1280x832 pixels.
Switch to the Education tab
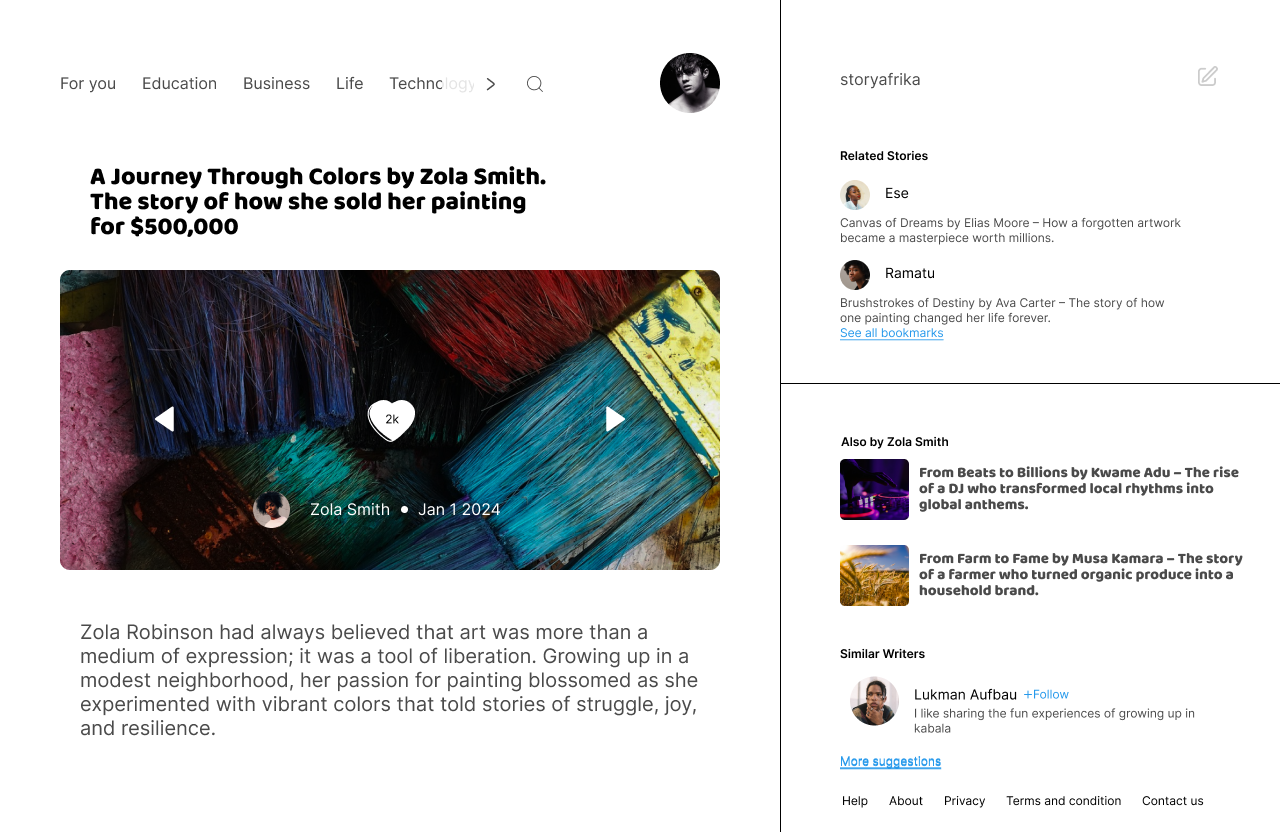(x=179, y=84)
